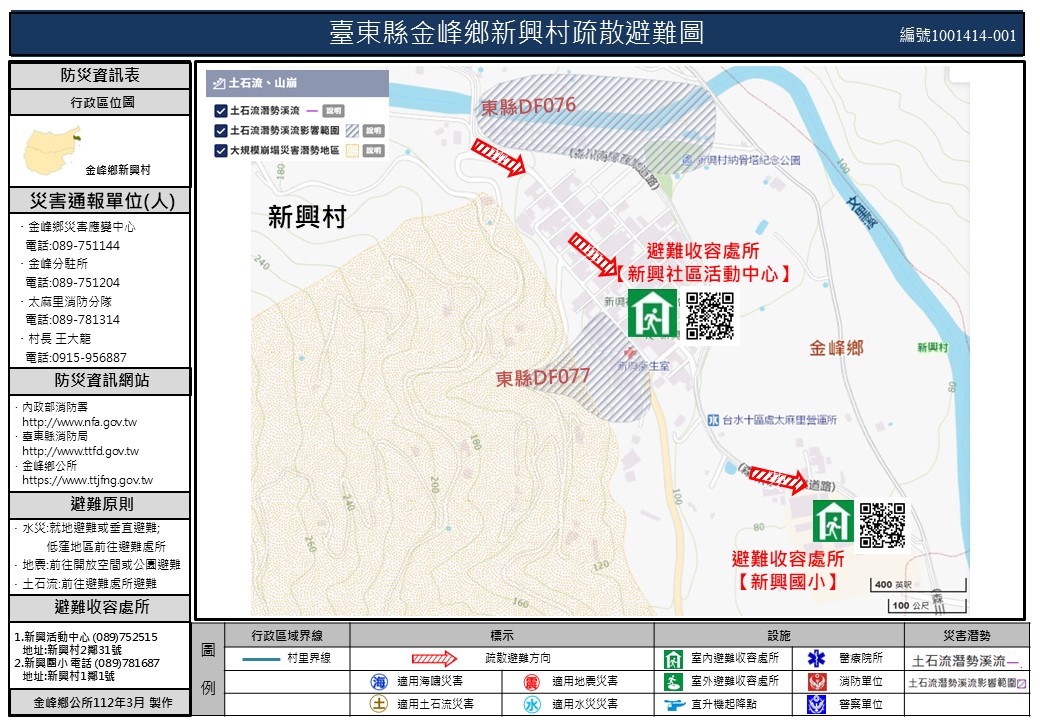Click 說明 button beside 土石流潛勢溪流
The height and width of the screenshot is (720, 1040).
tap(335, 111)
